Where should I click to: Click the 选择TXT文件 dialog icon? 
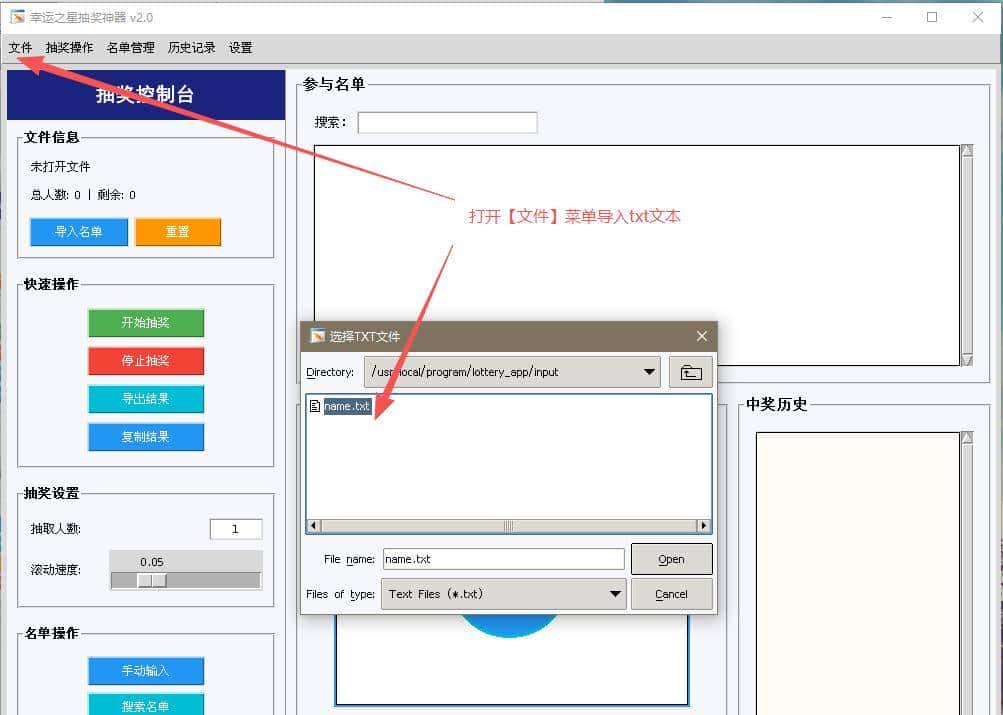pos(317,335)
